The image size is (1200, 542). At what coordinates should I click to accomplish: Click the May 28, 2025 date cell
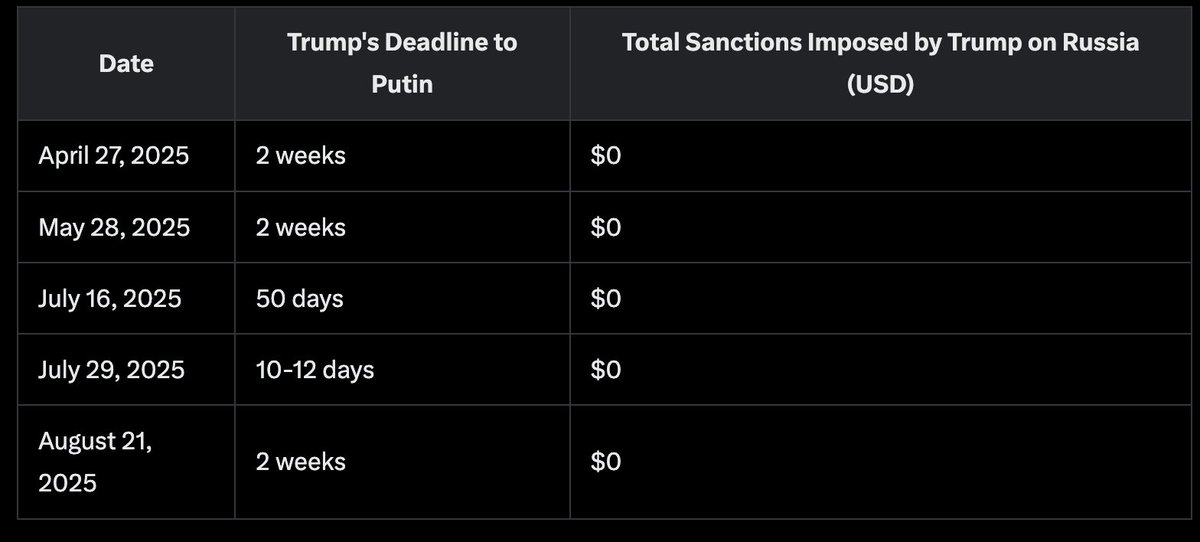(126, 228)
